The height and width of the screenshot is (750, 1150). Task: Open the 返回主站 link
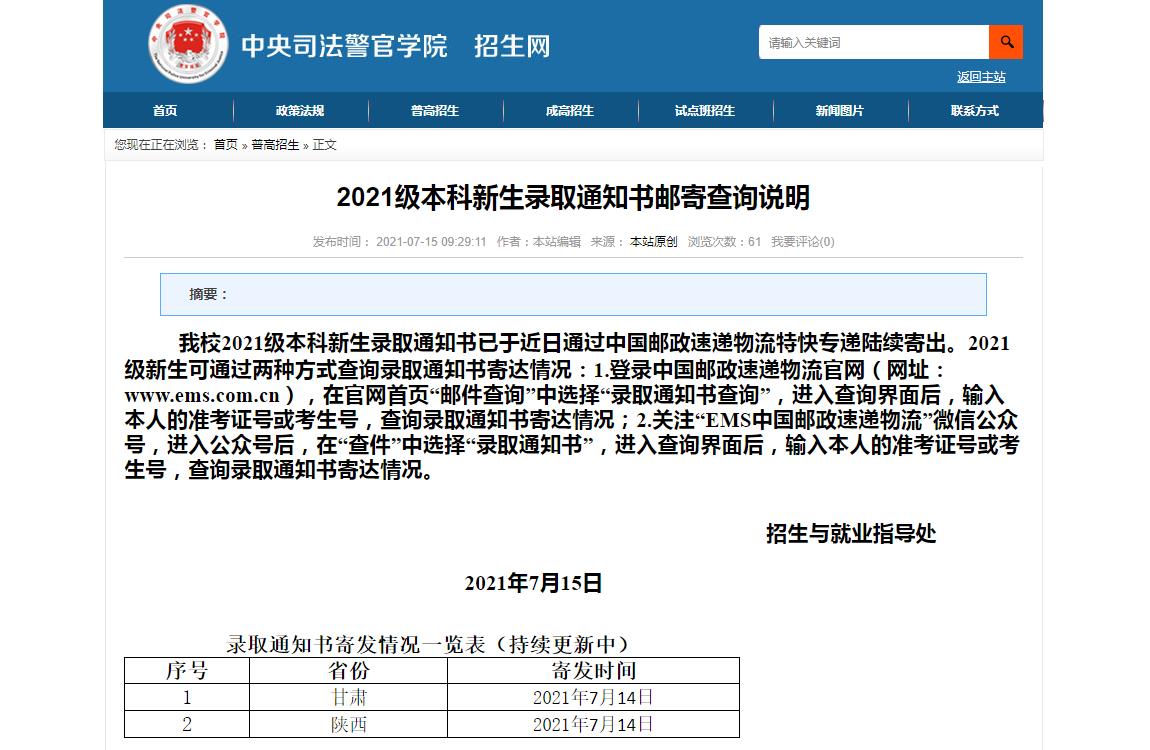coord(981,77)
